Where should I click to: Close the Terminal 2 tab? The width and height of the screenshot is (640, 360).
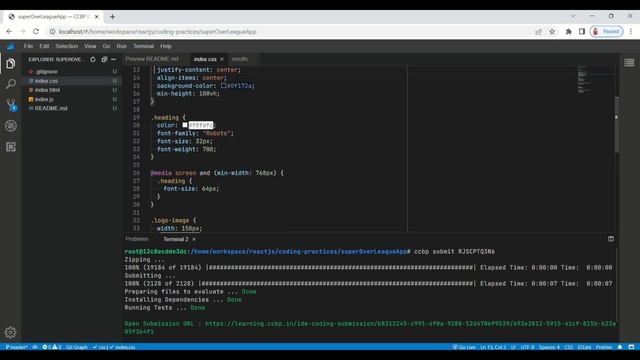tap(194, 239)
